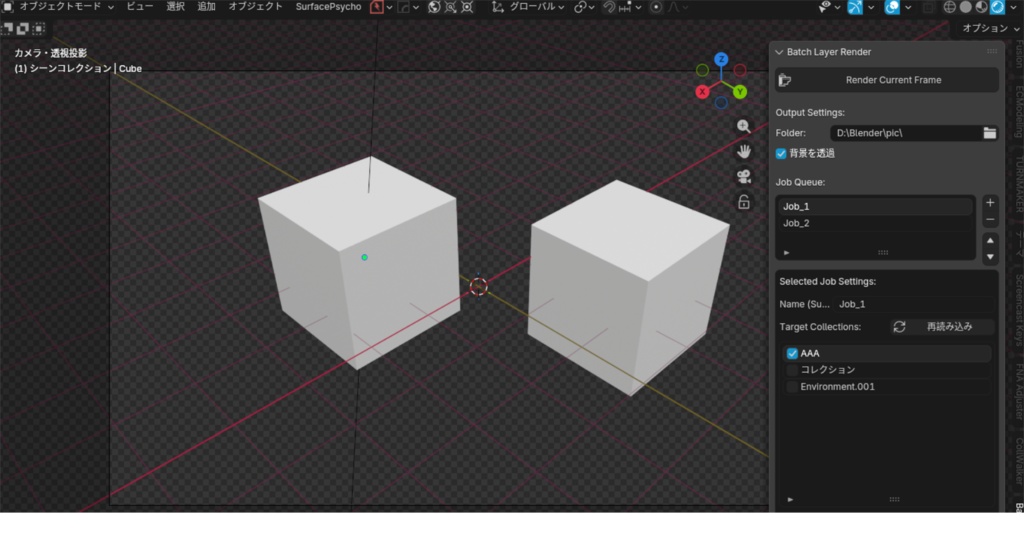Open the 追加 menu
The height and width of the screenshot is (555, 1024).
click(x=206, y=7)
